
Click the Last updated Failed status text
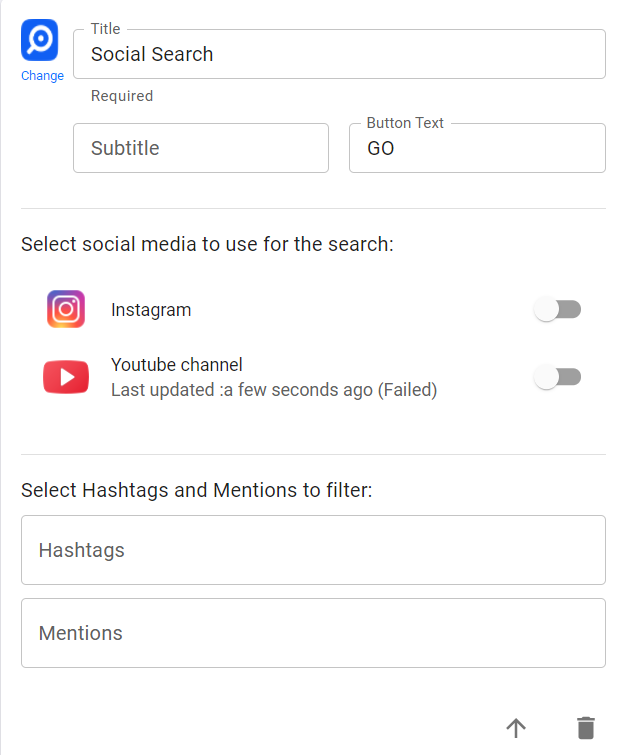274,390
